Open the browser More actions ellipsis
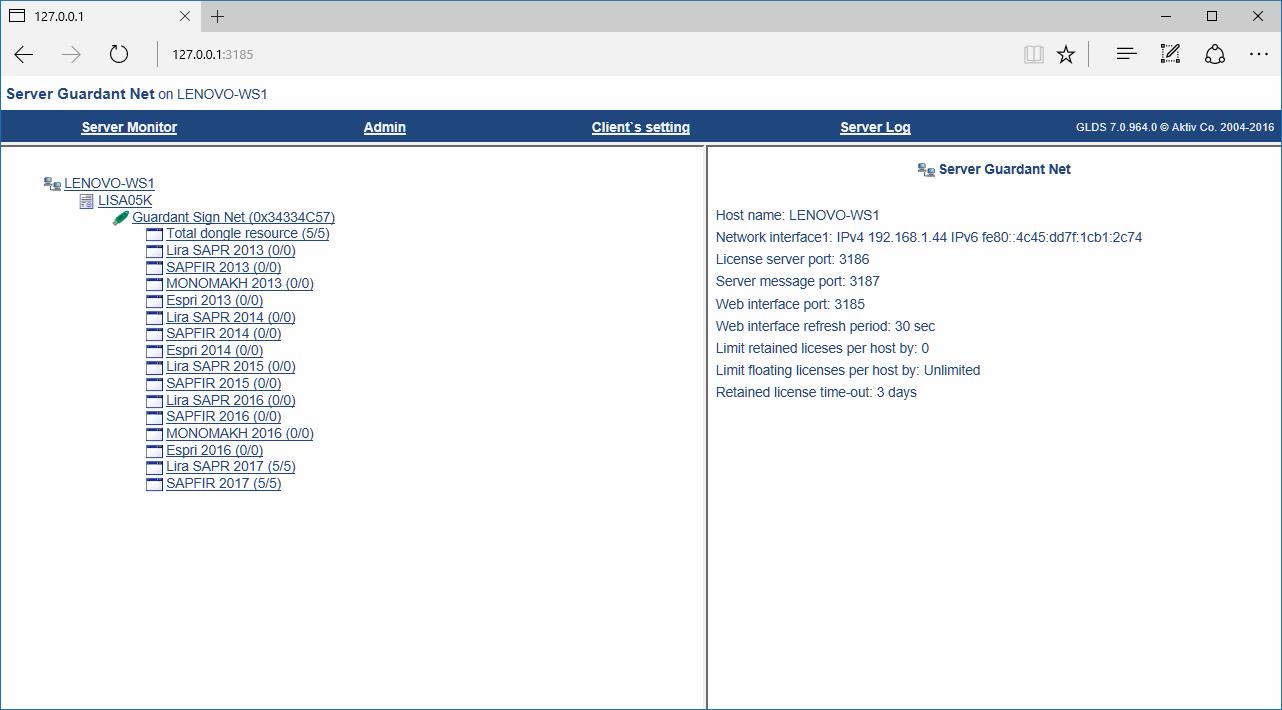The height and width of the screenshot is (710, 1282). (1258, 54)
